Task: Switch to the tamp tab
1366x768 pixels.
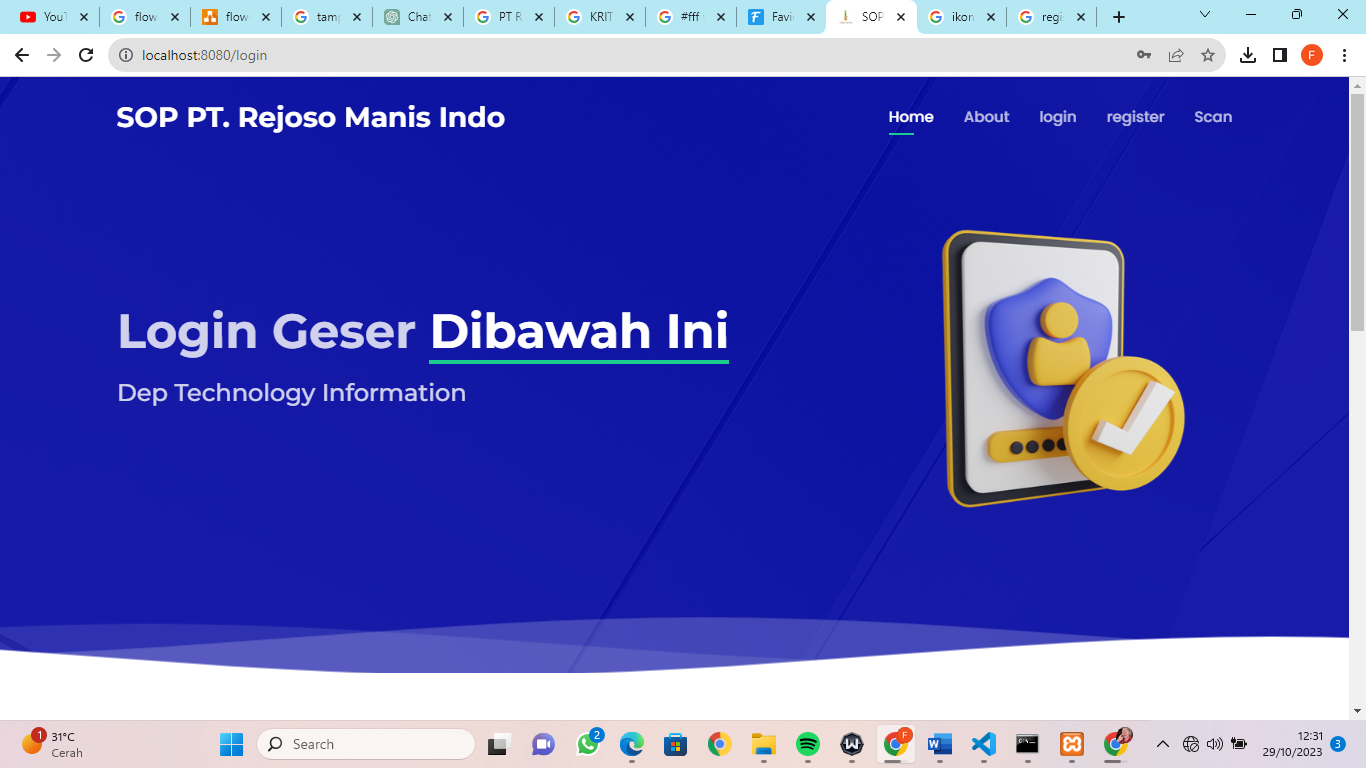Action: pos(326,17)
